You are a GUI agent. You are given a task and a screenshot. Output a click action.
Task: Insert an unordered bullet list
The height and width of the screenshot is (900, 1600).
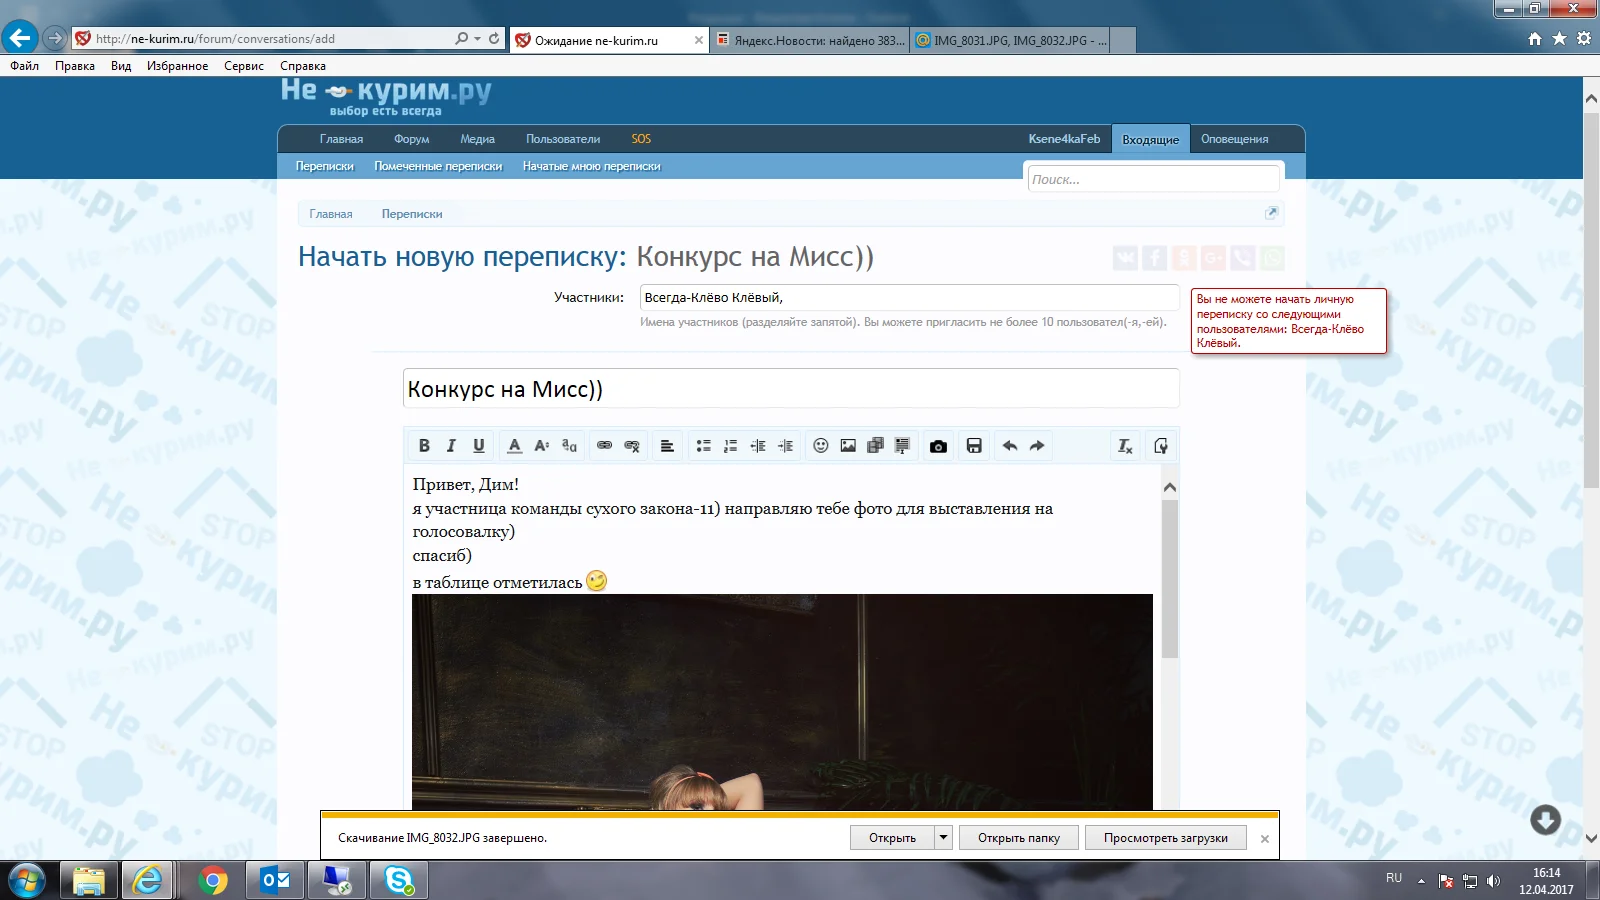point(703,446)
